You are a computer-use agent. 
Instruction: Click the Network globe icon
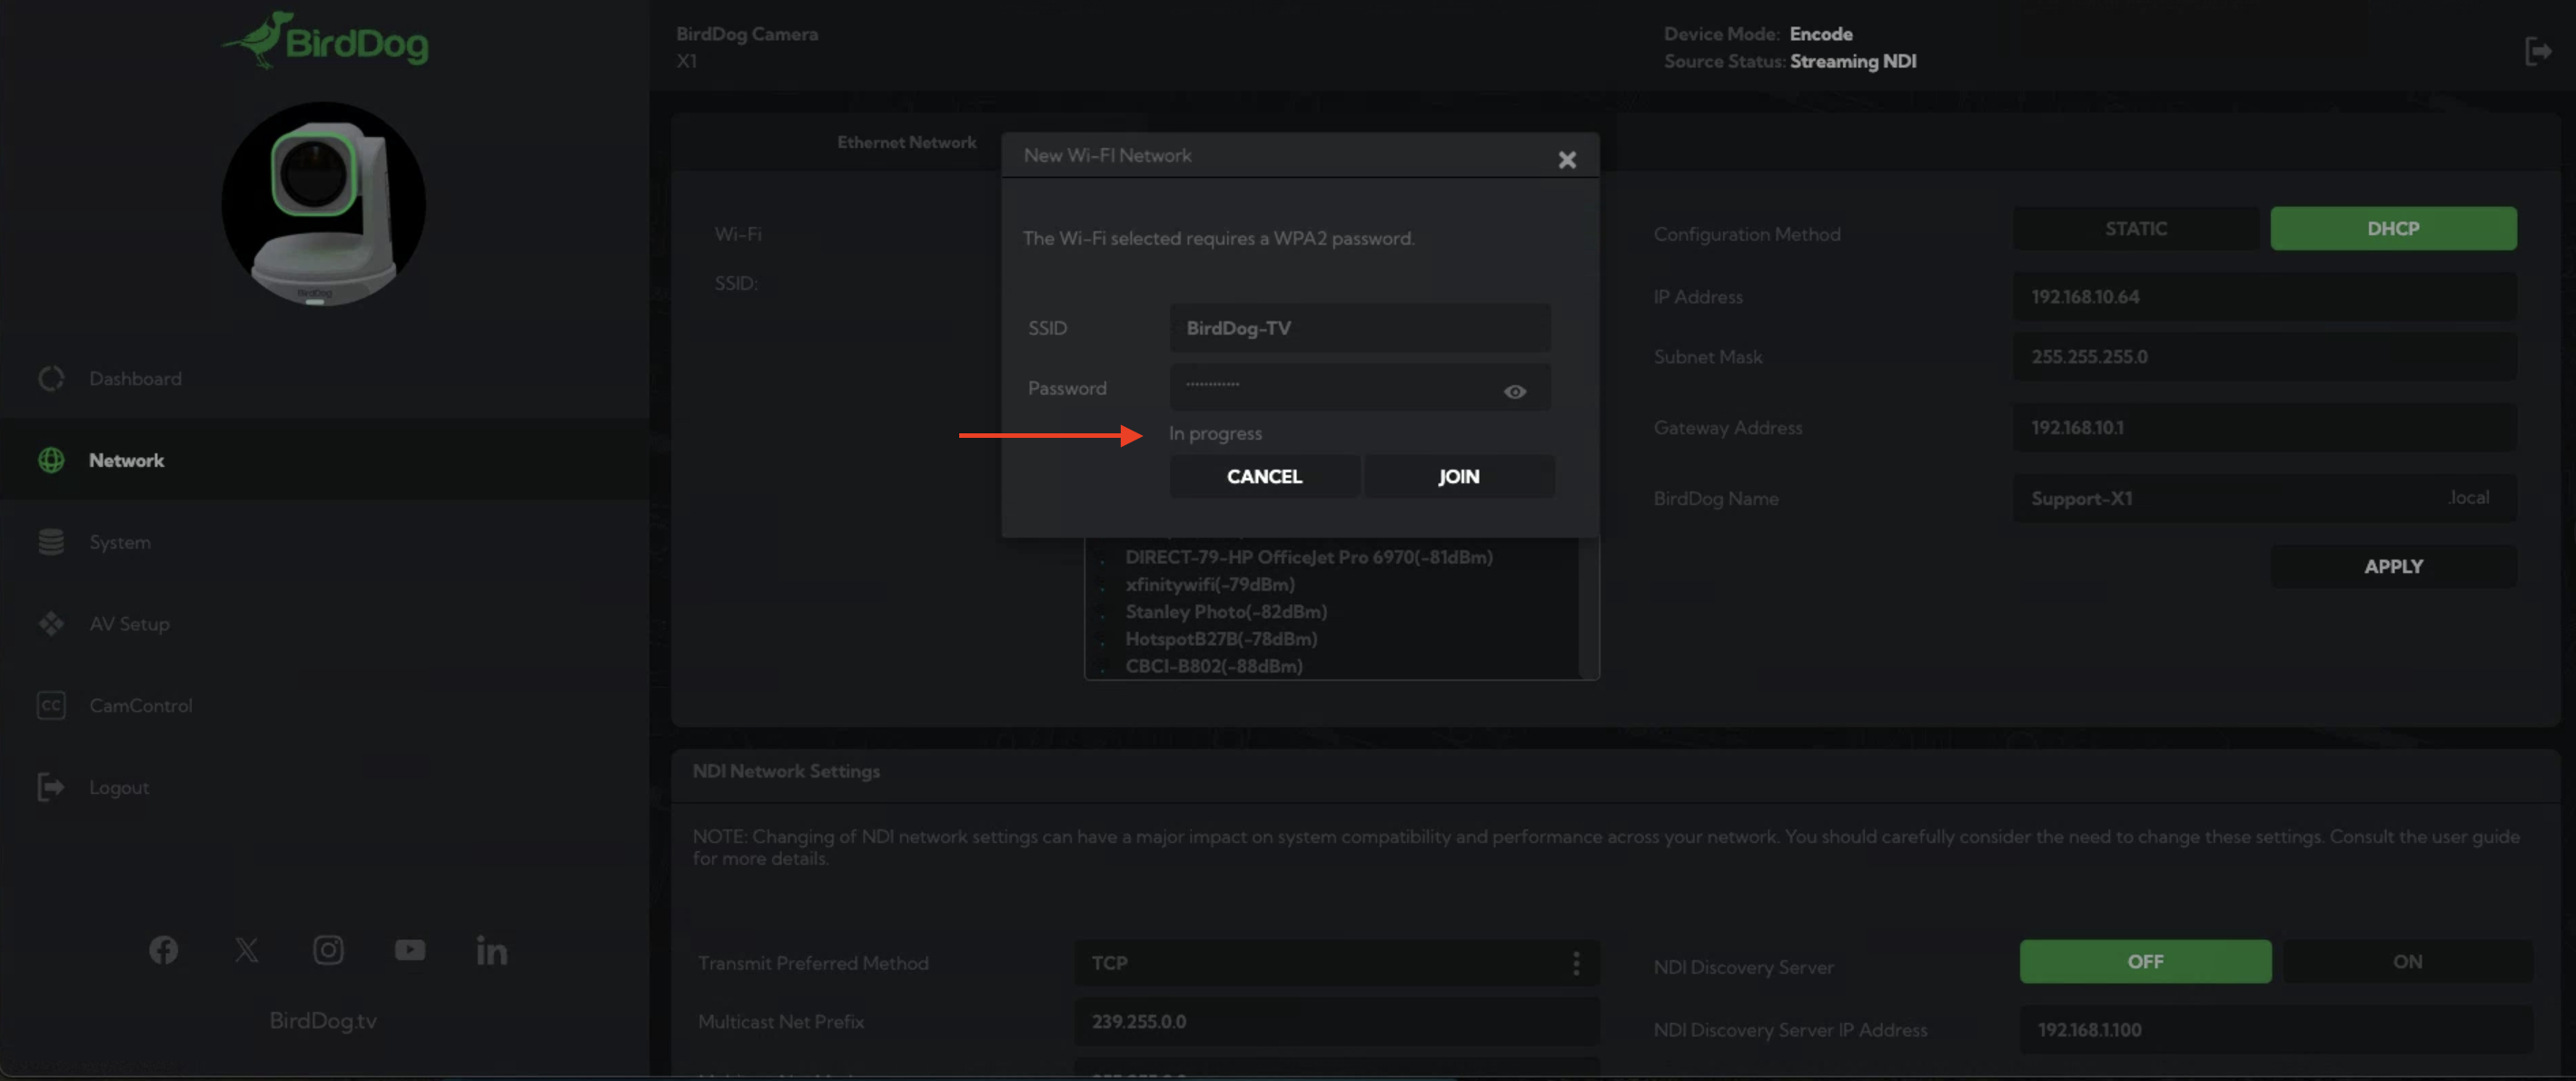(x=51, y=460)
